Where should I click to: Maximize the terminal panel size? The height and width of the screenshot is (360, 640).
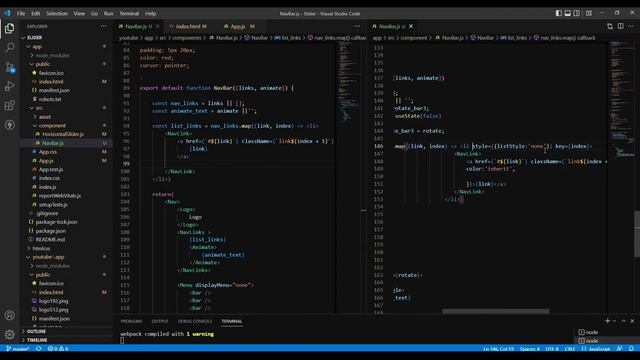[x=623, y=321]
